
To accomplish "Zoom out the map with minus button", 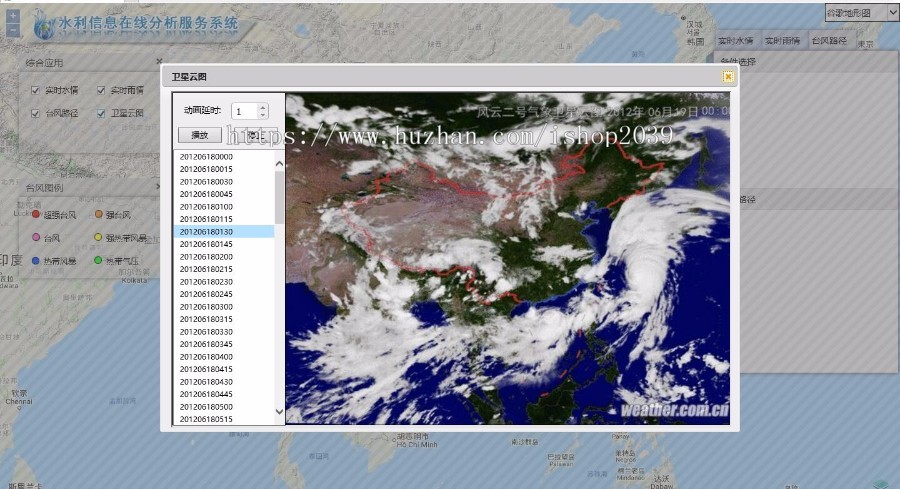I will pyautogui.click(x=13, y=30).
